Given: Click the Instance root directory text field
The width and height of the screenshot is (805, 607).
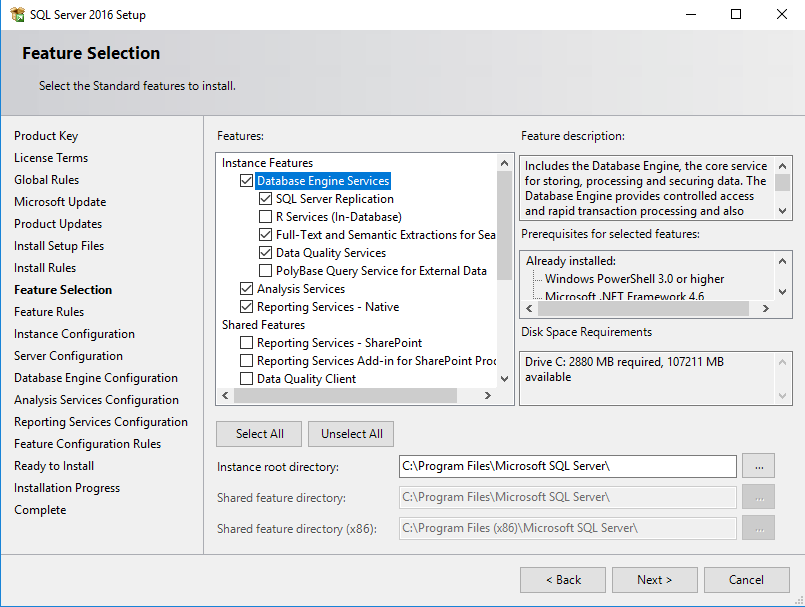Looking at the screenshot, I should (x=568, y=466).
